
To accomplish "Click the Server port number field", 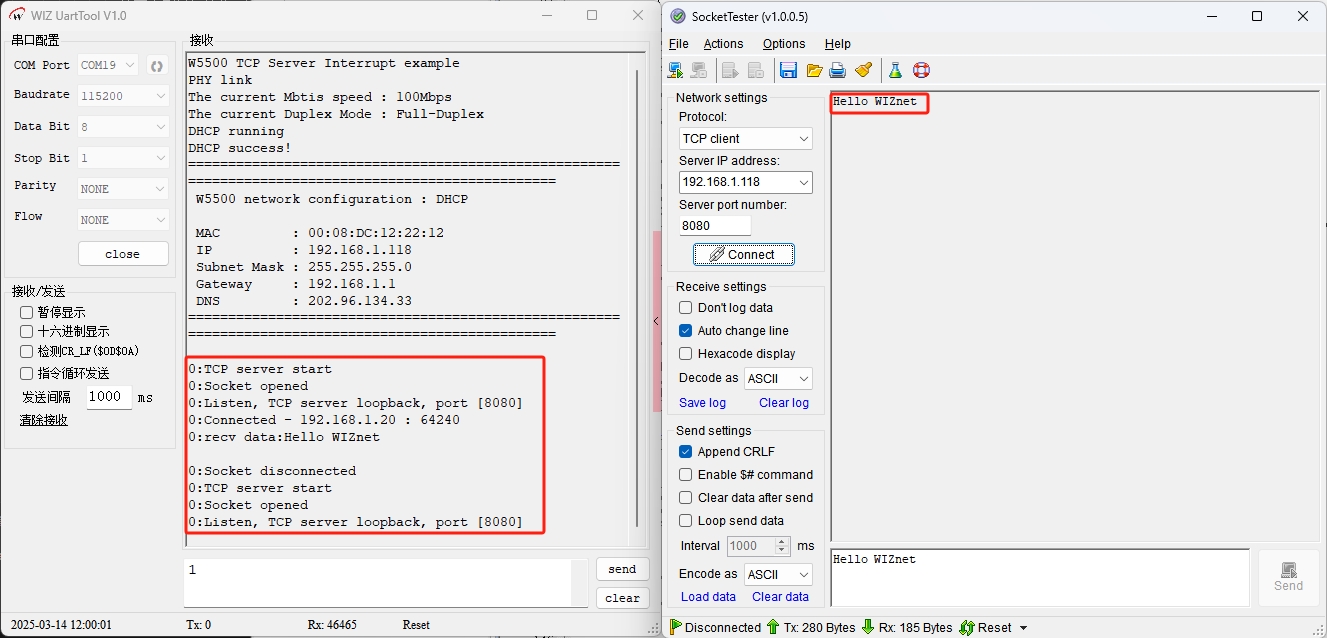I will (714, 226).
